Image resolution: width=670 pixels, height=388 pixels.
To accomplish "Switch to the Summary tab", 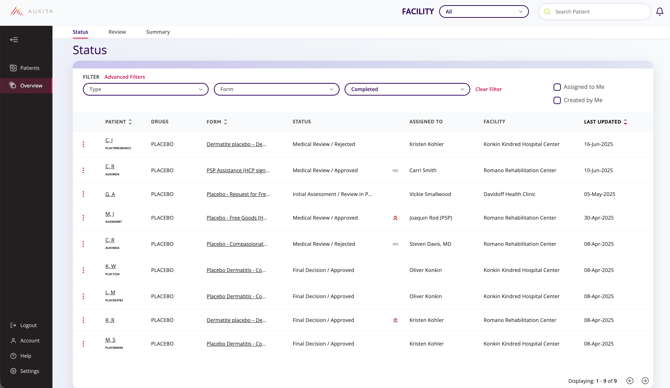I will point(158,32).
